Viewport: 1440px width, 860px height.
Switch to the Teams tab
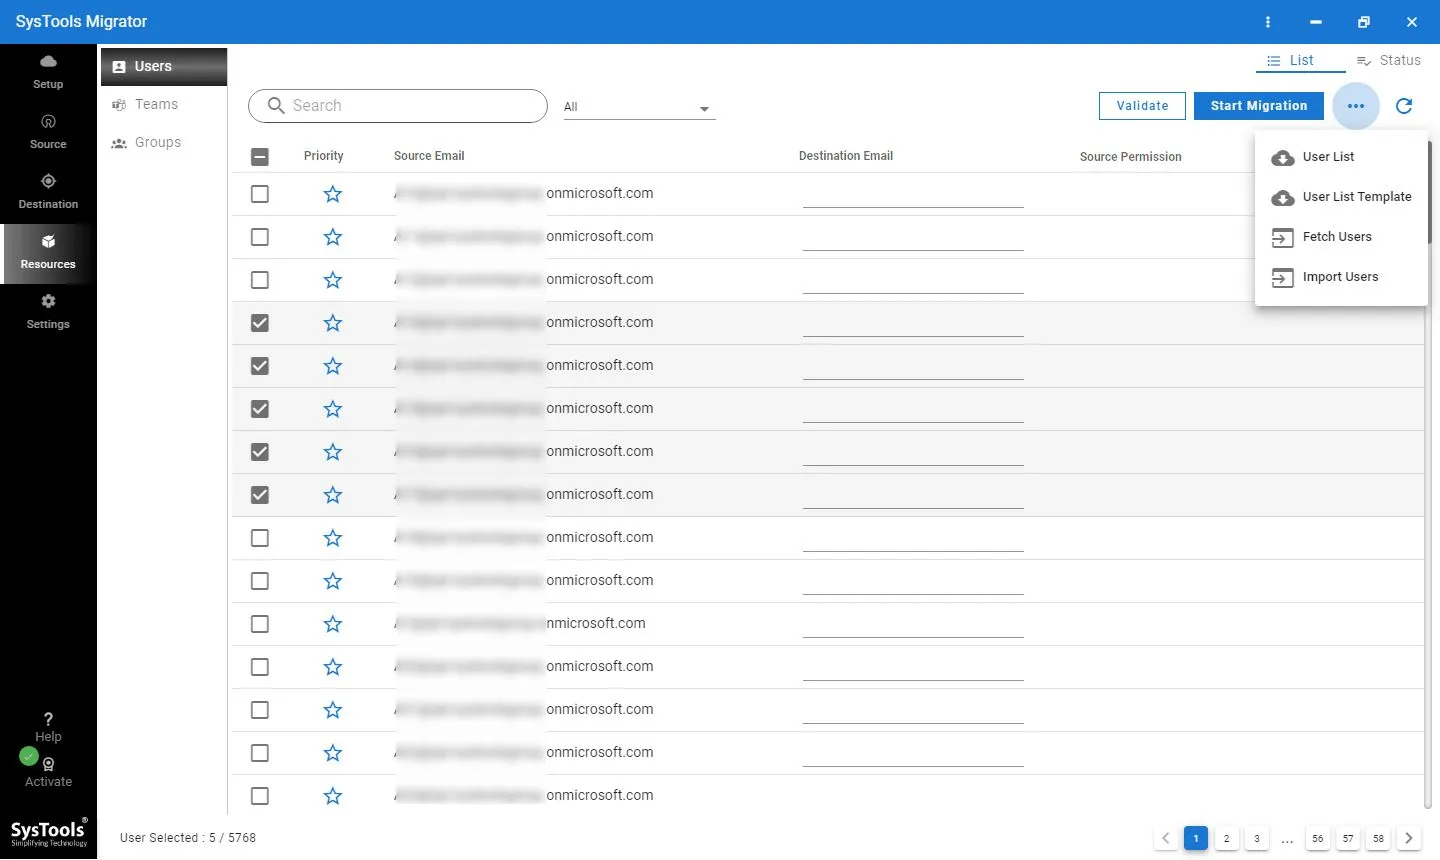click(164, 104)
